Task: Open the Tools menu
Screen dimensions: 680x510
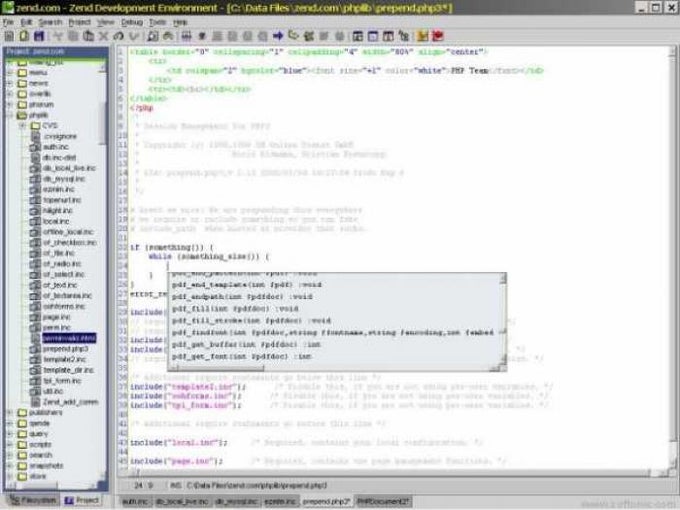Action: click(x=157, y=22)
